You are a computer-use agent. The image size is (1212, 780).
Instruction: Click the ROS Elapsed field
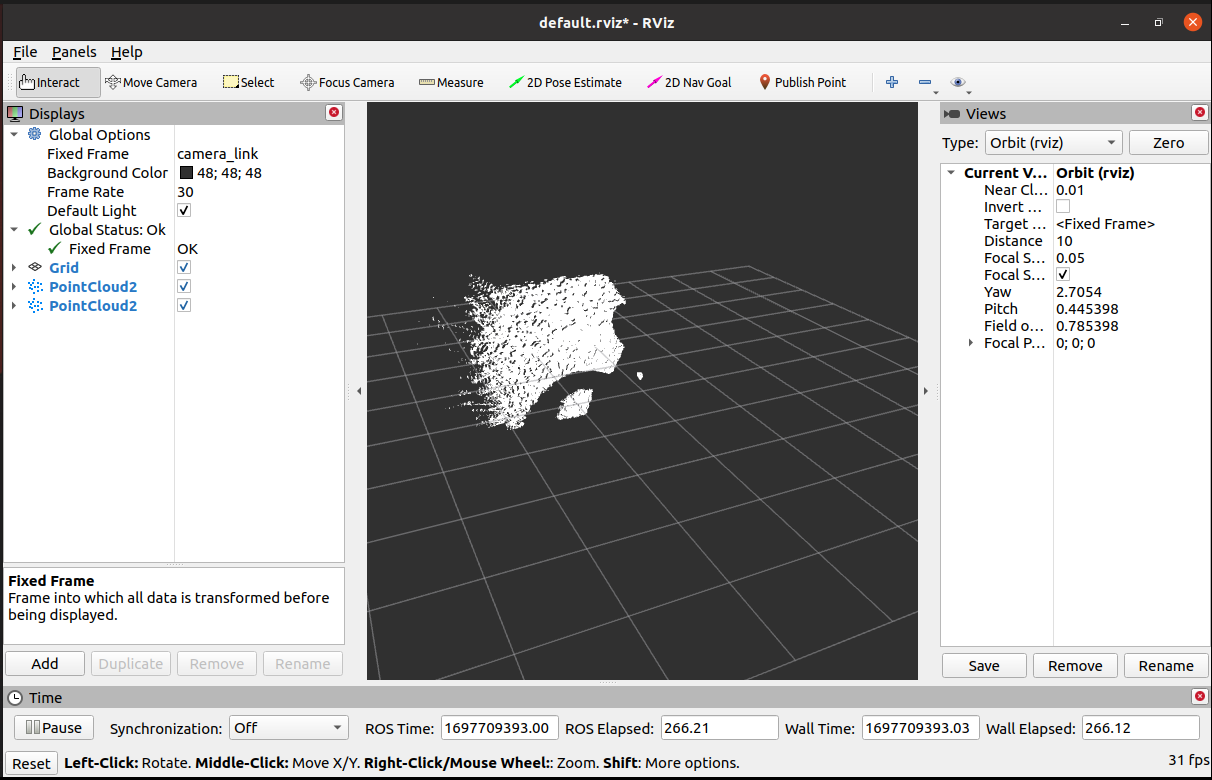click(x=719, y=728)
